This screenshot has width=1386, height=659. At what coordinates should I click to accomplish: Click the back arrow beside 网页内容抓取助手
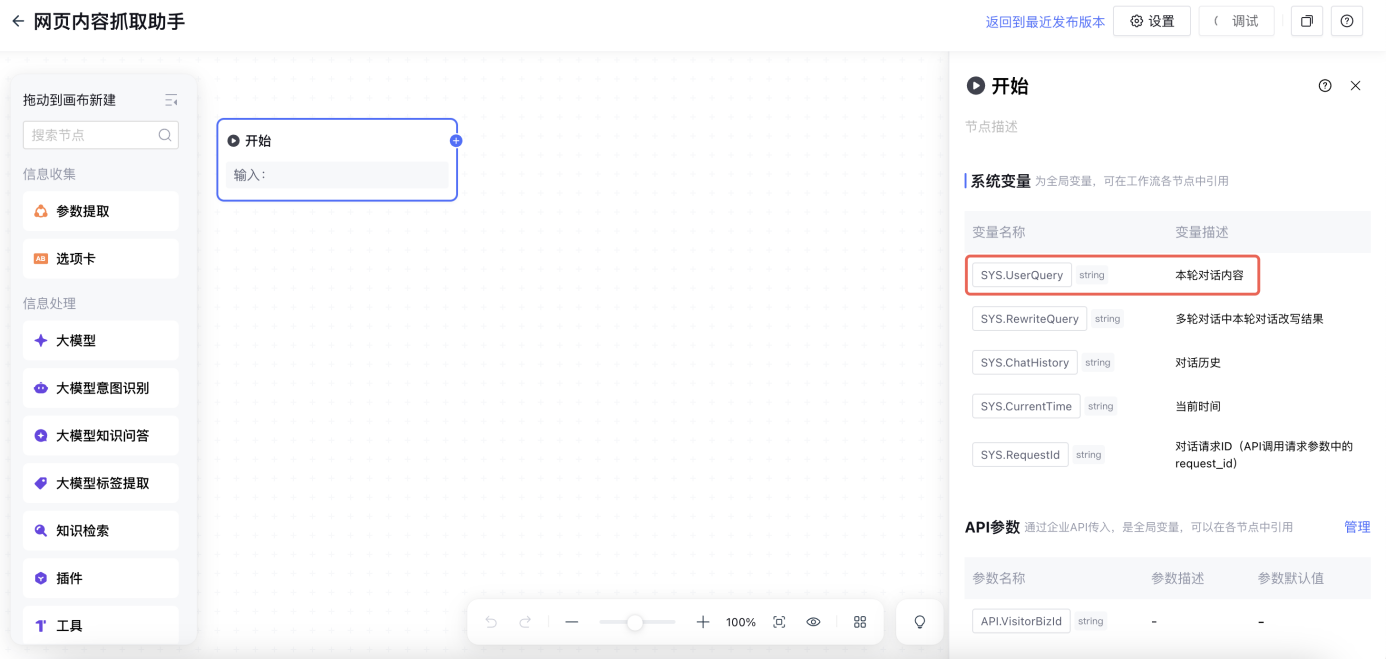click(17, 21)
